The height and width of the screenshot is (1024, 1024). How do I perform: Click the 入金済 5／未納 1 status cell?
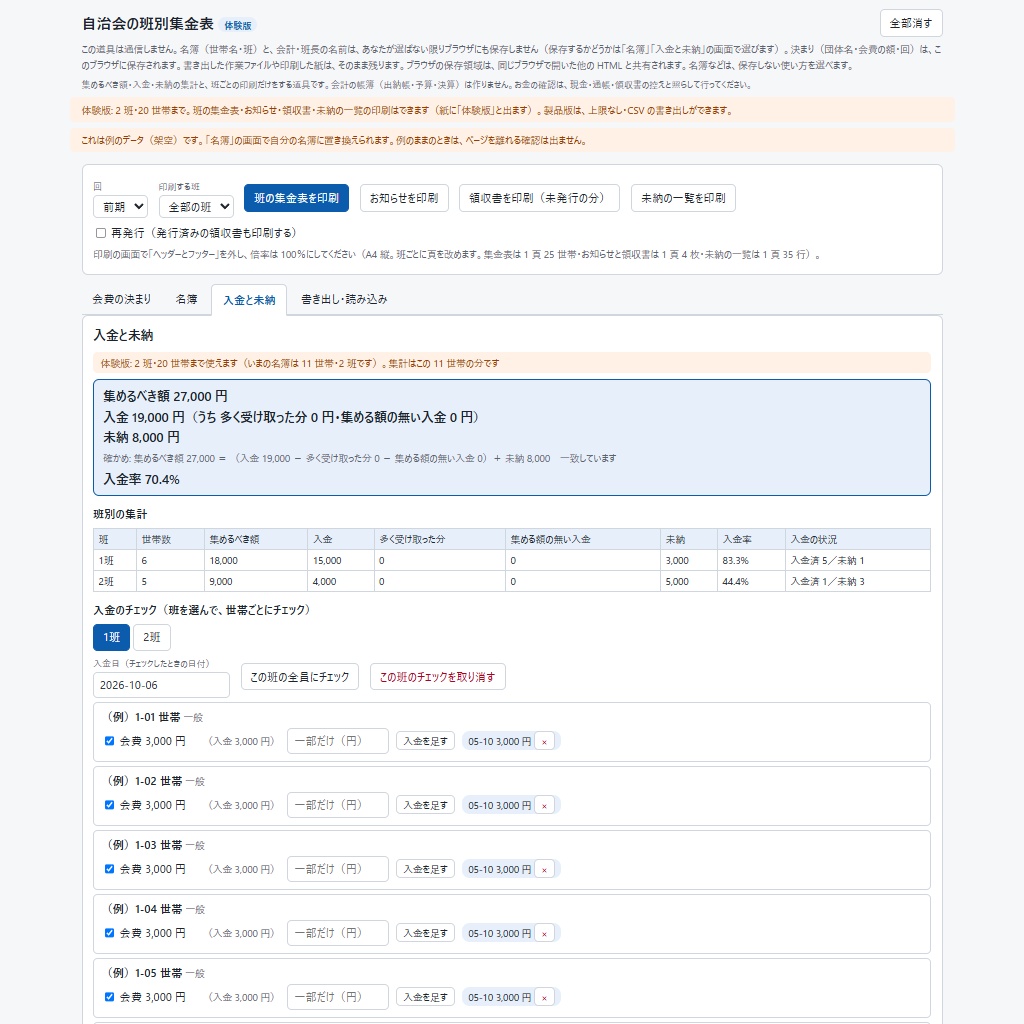pyautogui.click(x=857, y=560)
